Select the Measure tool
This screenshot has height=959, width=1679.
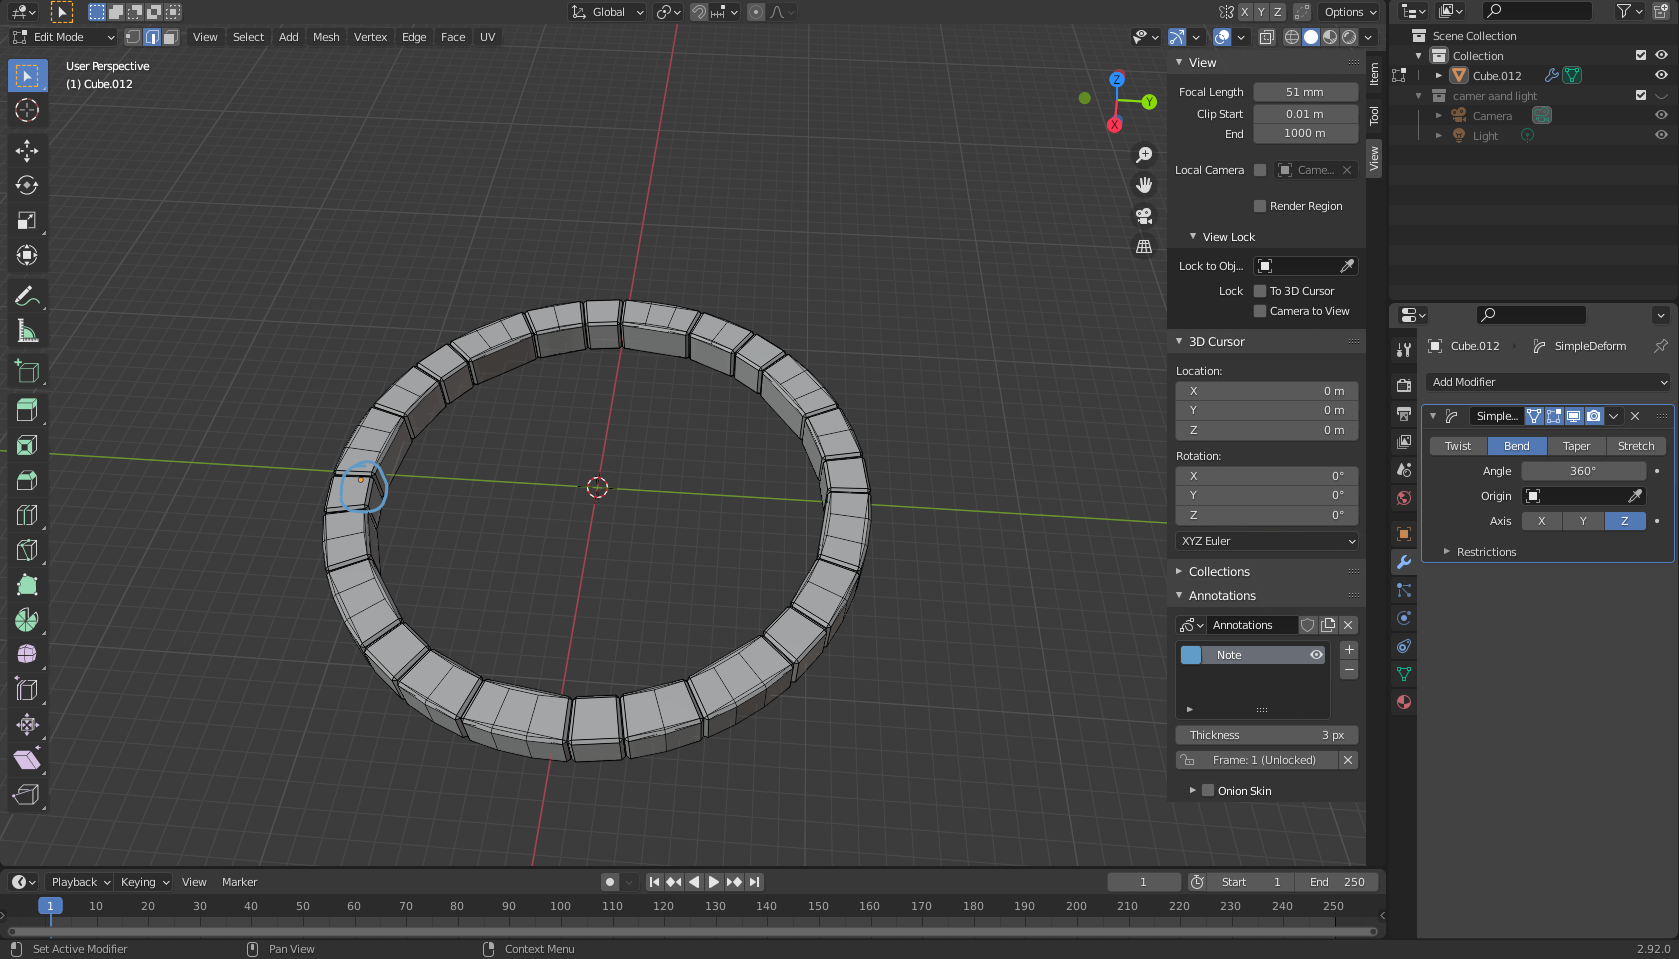point(27,331)
